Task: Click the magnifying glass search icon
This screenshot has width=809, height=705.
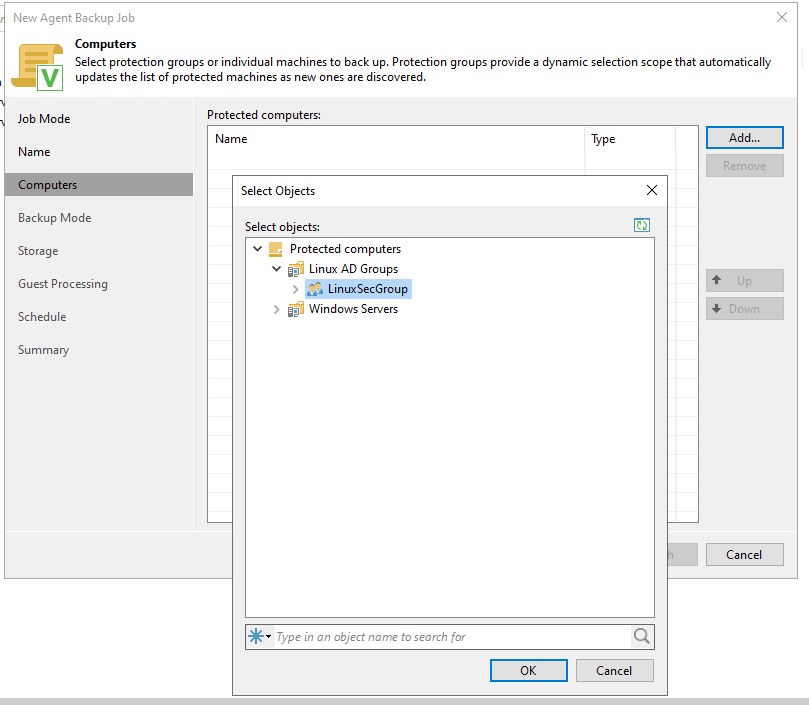Action: coord(641,637)
